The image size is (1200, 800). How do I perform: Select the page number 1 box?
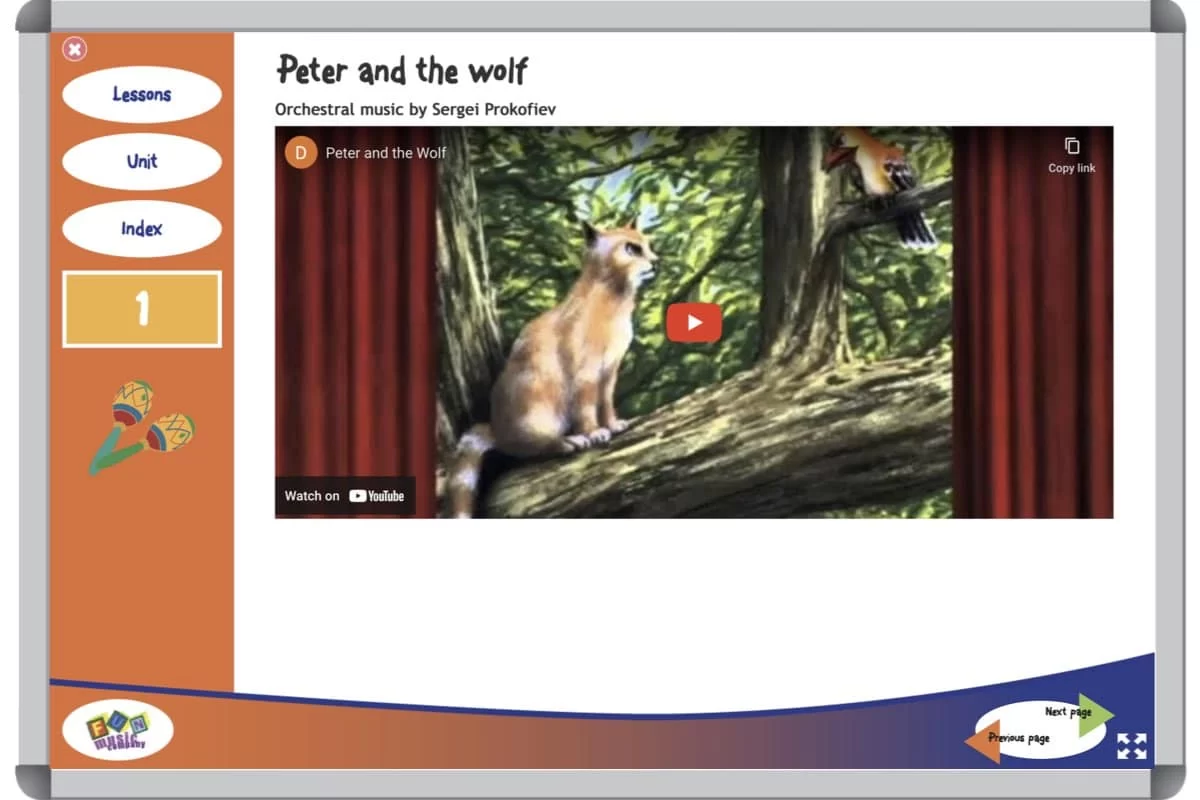[142, 309]
